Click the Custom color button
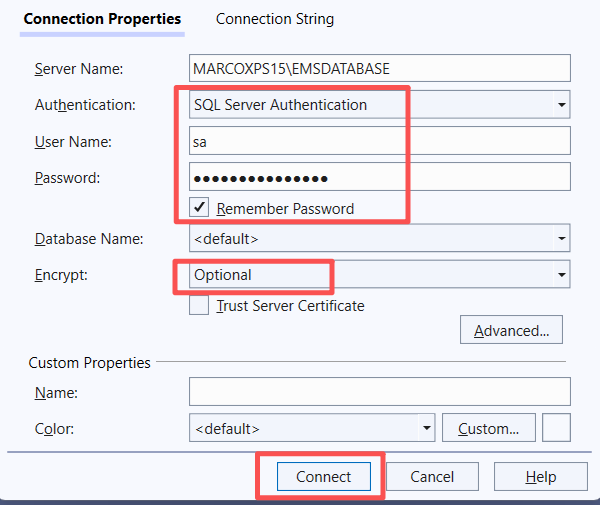The height and width of the screenshot is (505, 600). (488, 428)
